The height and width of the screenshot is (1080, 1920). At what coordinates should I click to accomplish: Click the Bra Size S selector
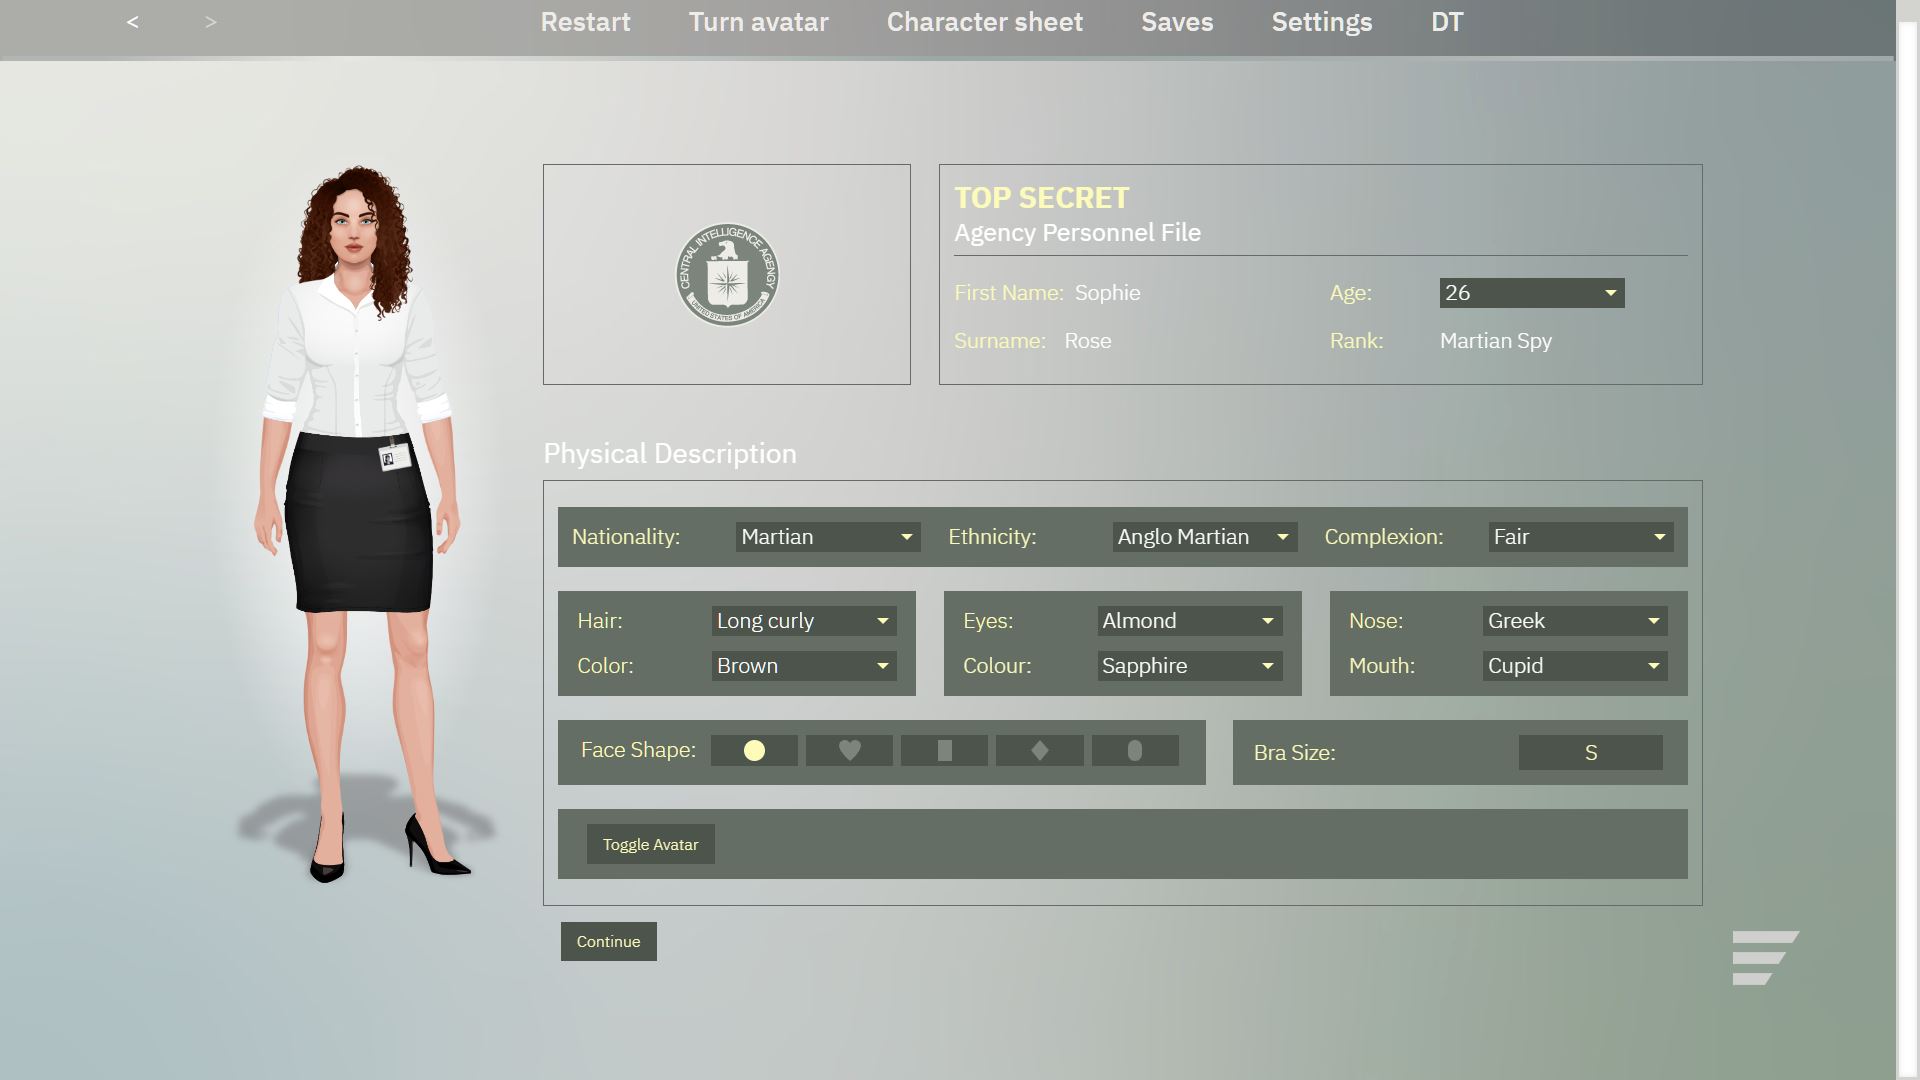pyautogui.click(x=1590, y=753)
